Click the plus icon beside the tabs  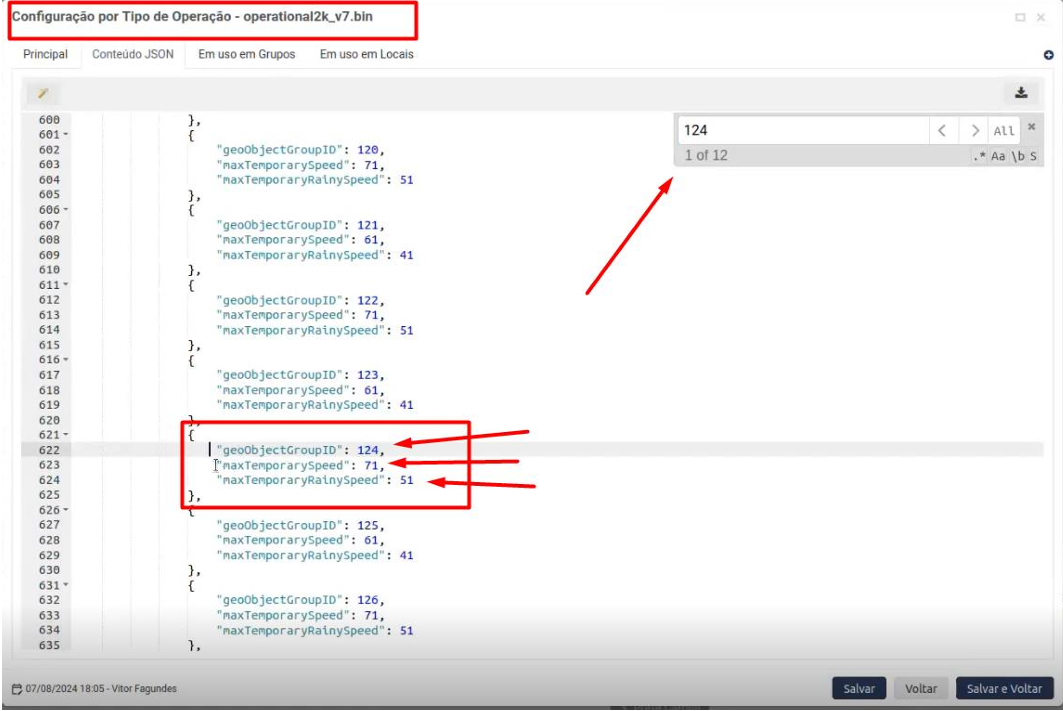1048,55
